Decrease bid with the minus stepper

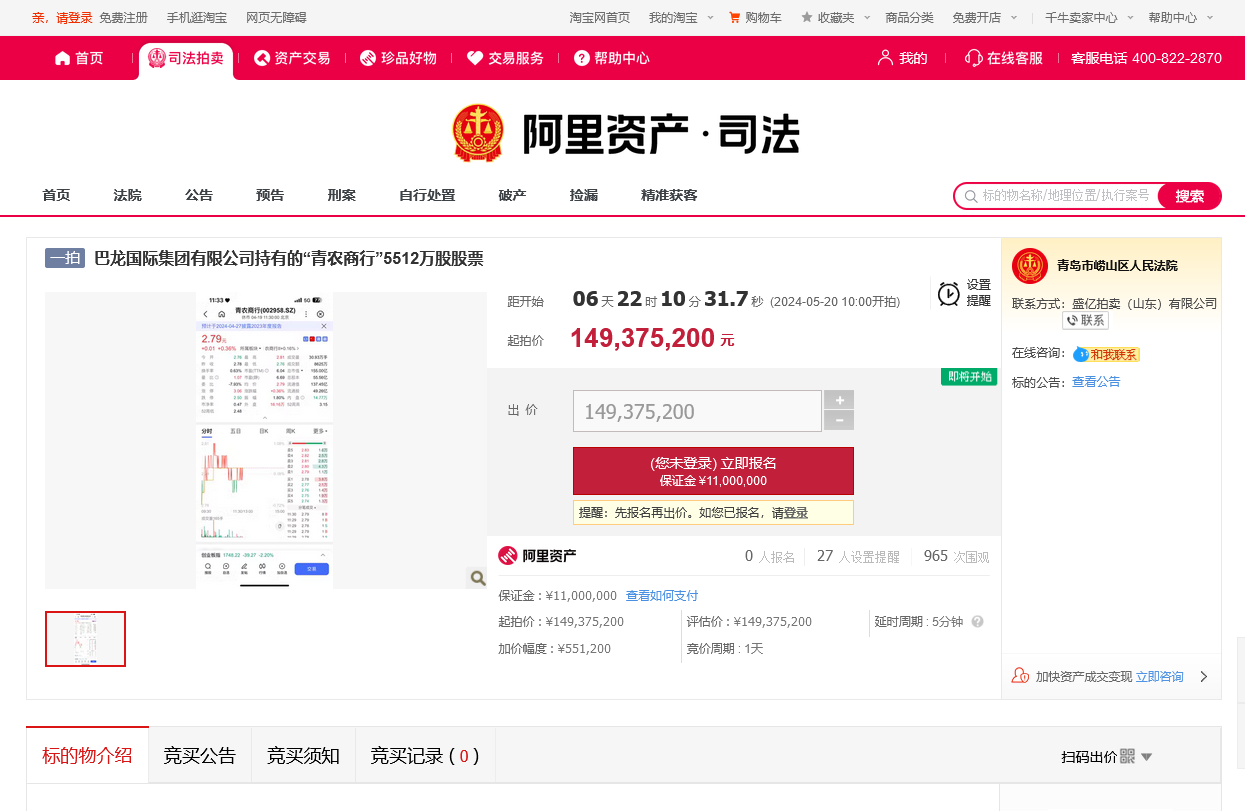[838, 421]
